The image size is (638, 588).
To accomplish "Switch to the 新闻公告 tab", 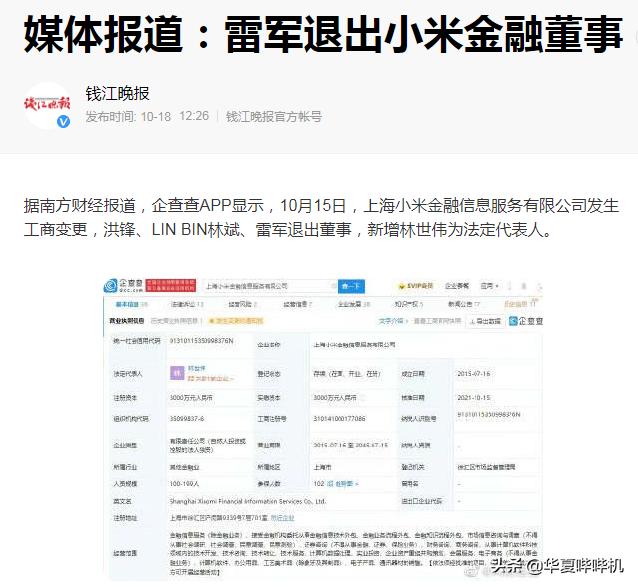I will click(464, 304).
